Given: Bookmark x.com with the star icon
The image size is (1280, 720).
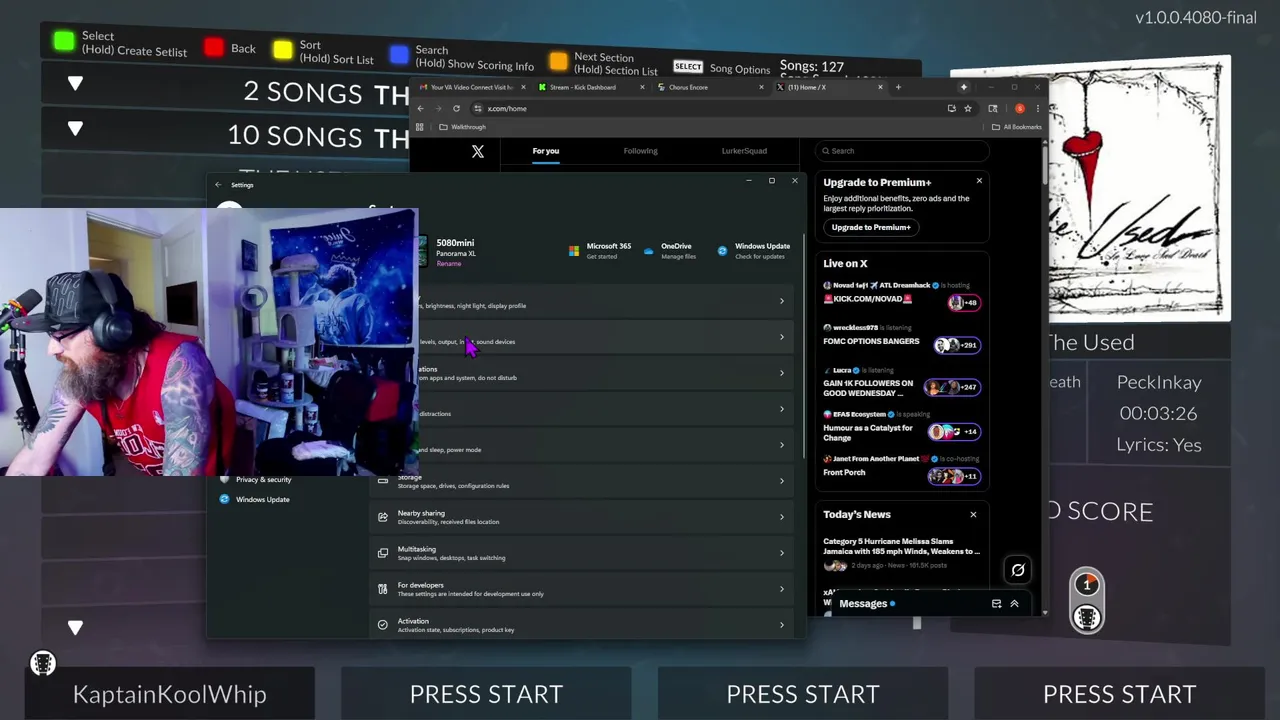Looking at the screenshot, I should tap(967, 108).
